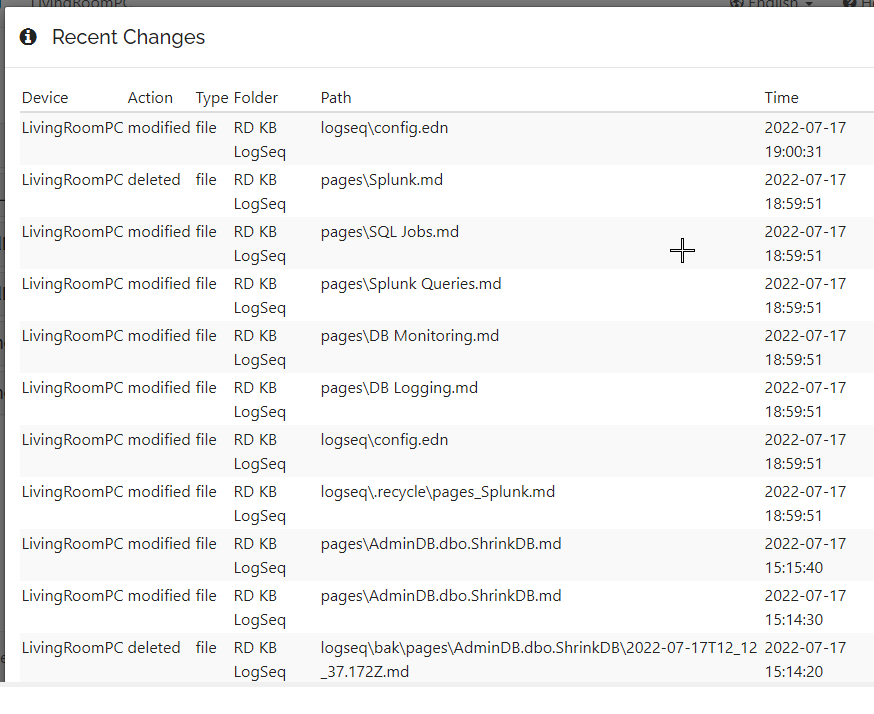874x714 pixels.
Task: Click the 2022-07-17 19:00:31 timestamp cell
Action: [803, 139]
